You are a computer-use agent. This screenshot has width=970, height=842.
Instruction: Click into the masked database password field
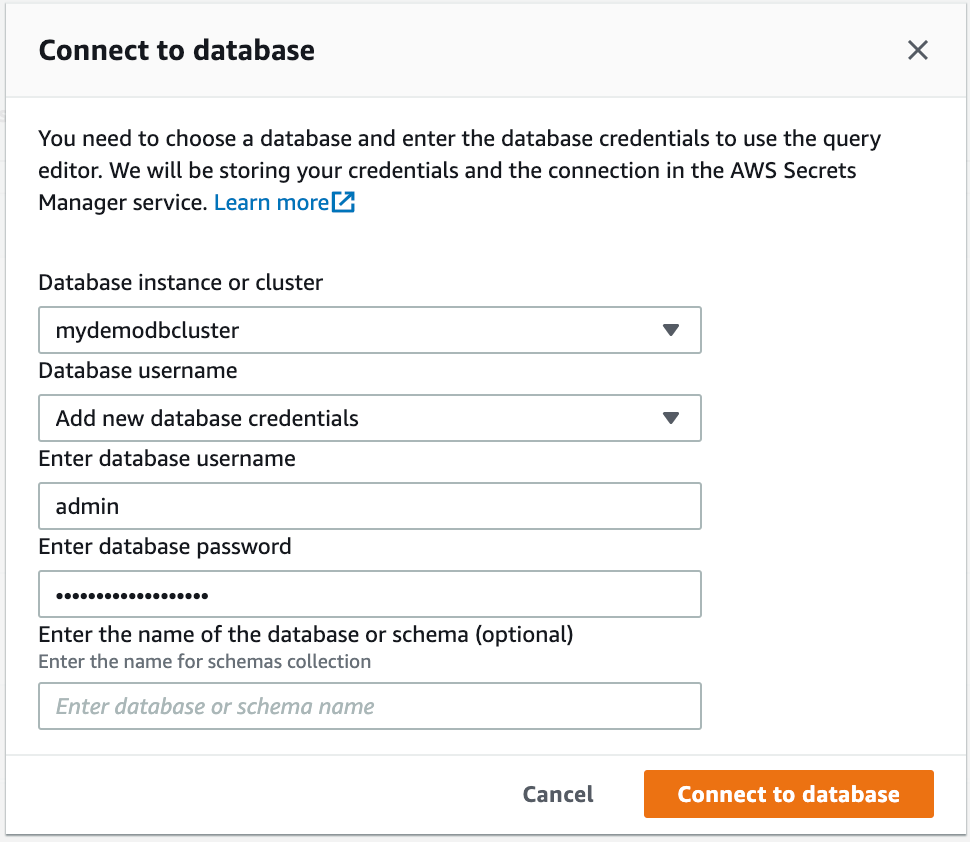369,595
